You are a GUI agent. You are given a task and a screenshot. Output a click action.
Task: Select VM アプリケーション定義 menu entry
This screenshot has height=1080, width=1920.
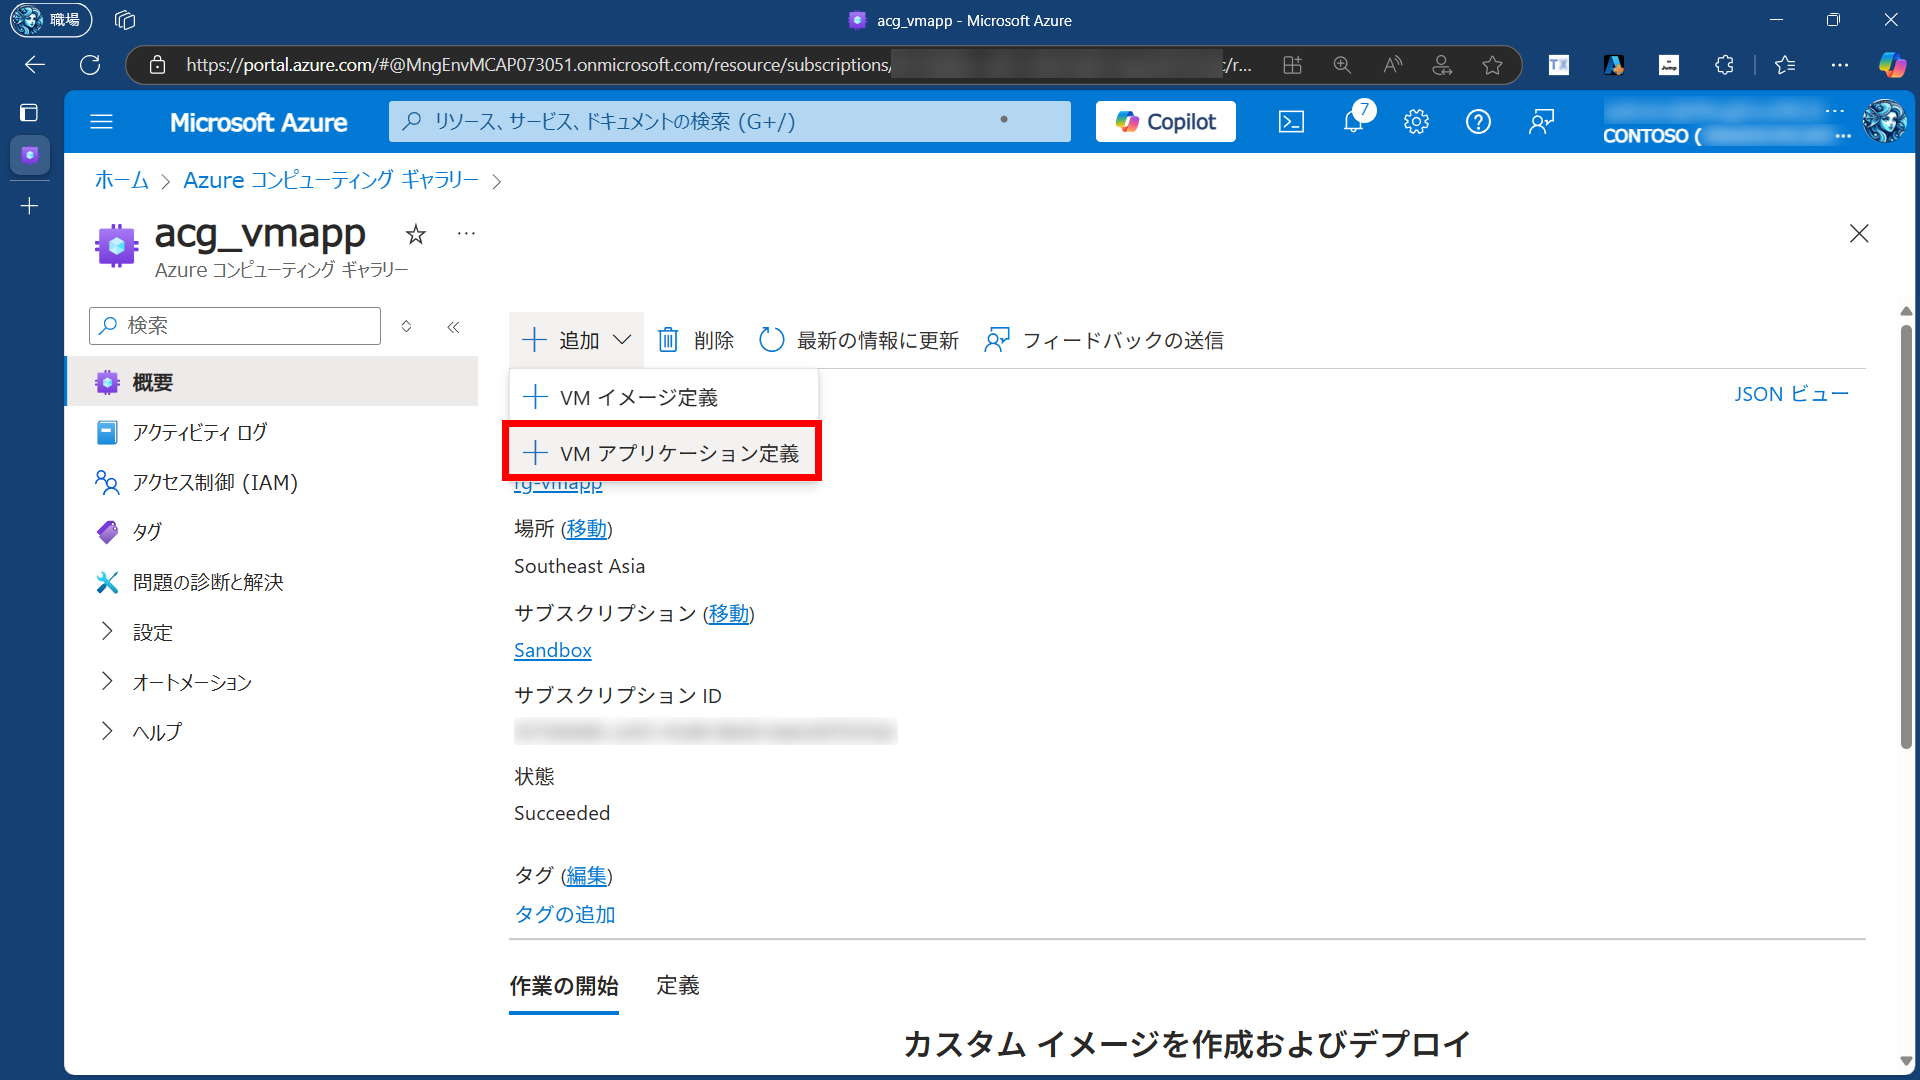point(664,453)
